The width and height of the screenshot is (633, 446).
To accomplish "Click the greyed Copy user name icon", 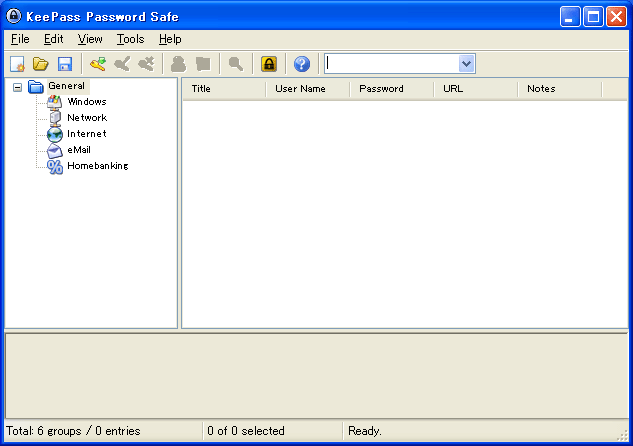I will coord(178,64).
